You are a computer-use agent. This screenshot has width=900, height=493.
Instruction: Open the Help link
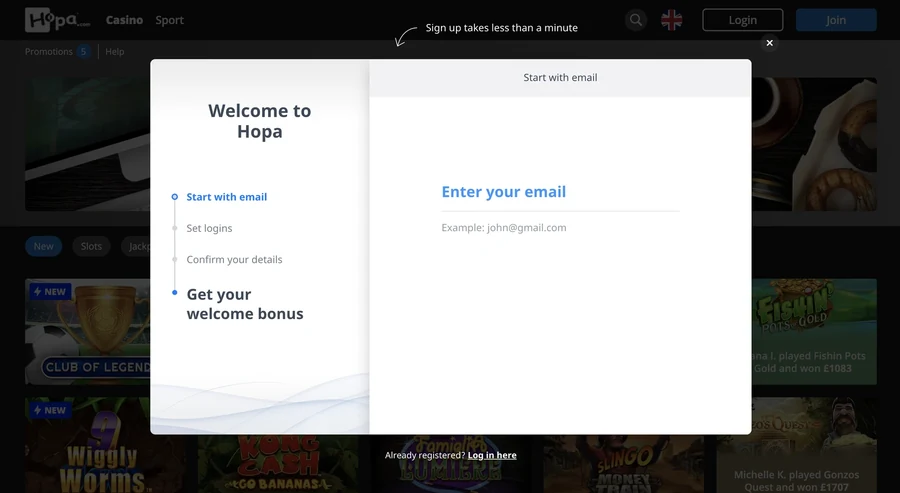click(115, 52)
